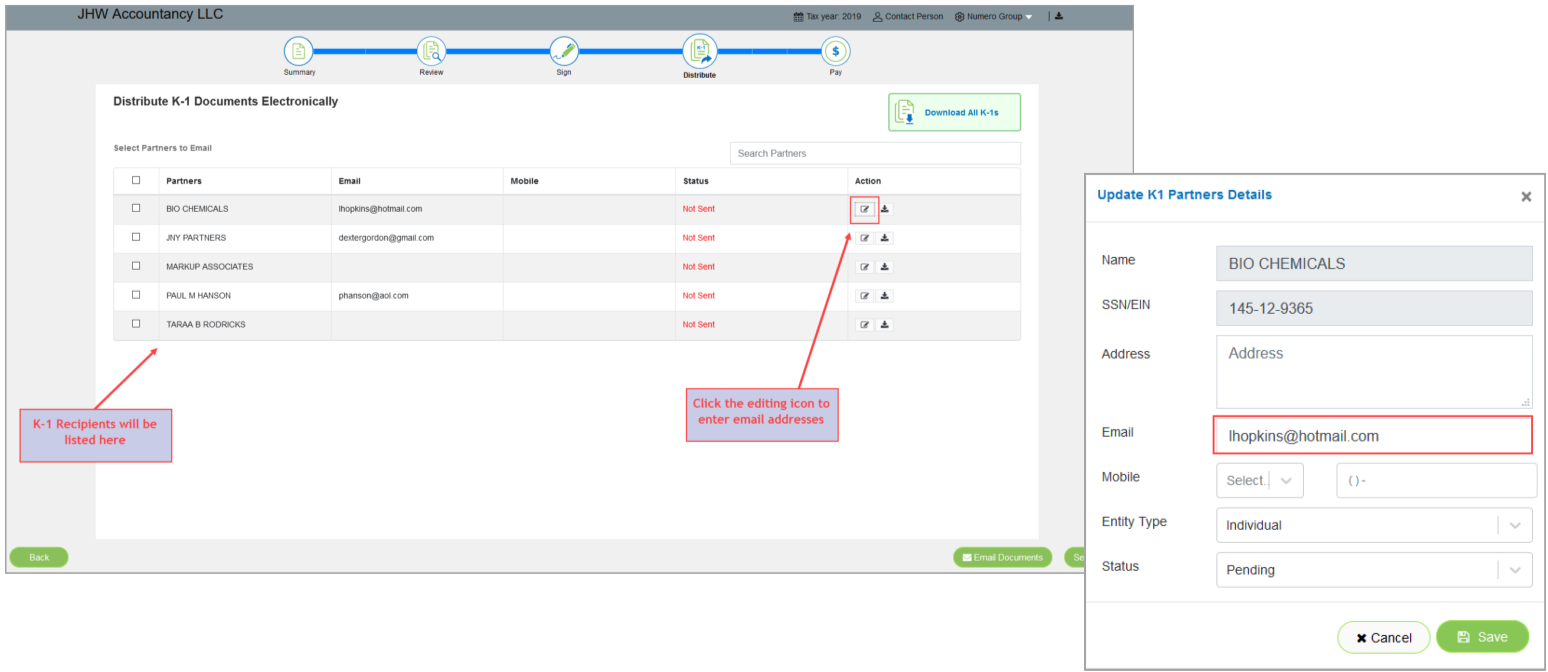1548x672 pixels.
Task: Edit details for TARAA B RODRICKS
Action: point(865,325)
